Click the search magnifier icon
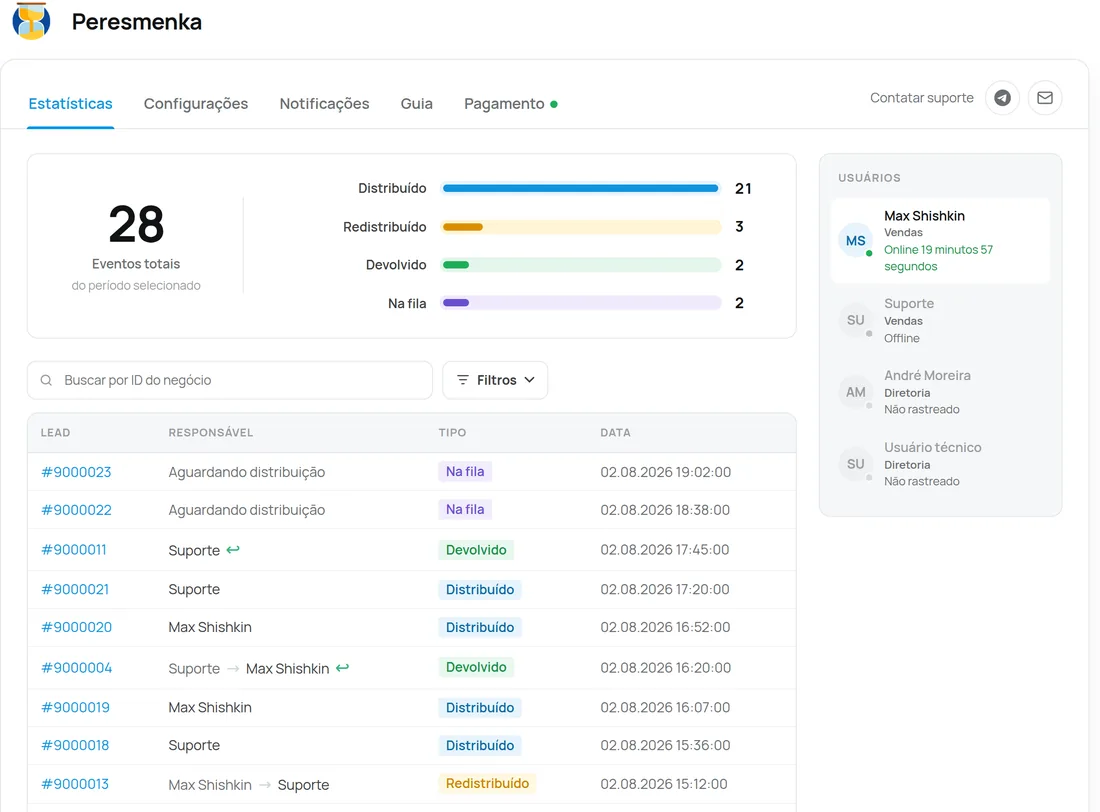The image size is (1100, 812). (x=46, y=380)
